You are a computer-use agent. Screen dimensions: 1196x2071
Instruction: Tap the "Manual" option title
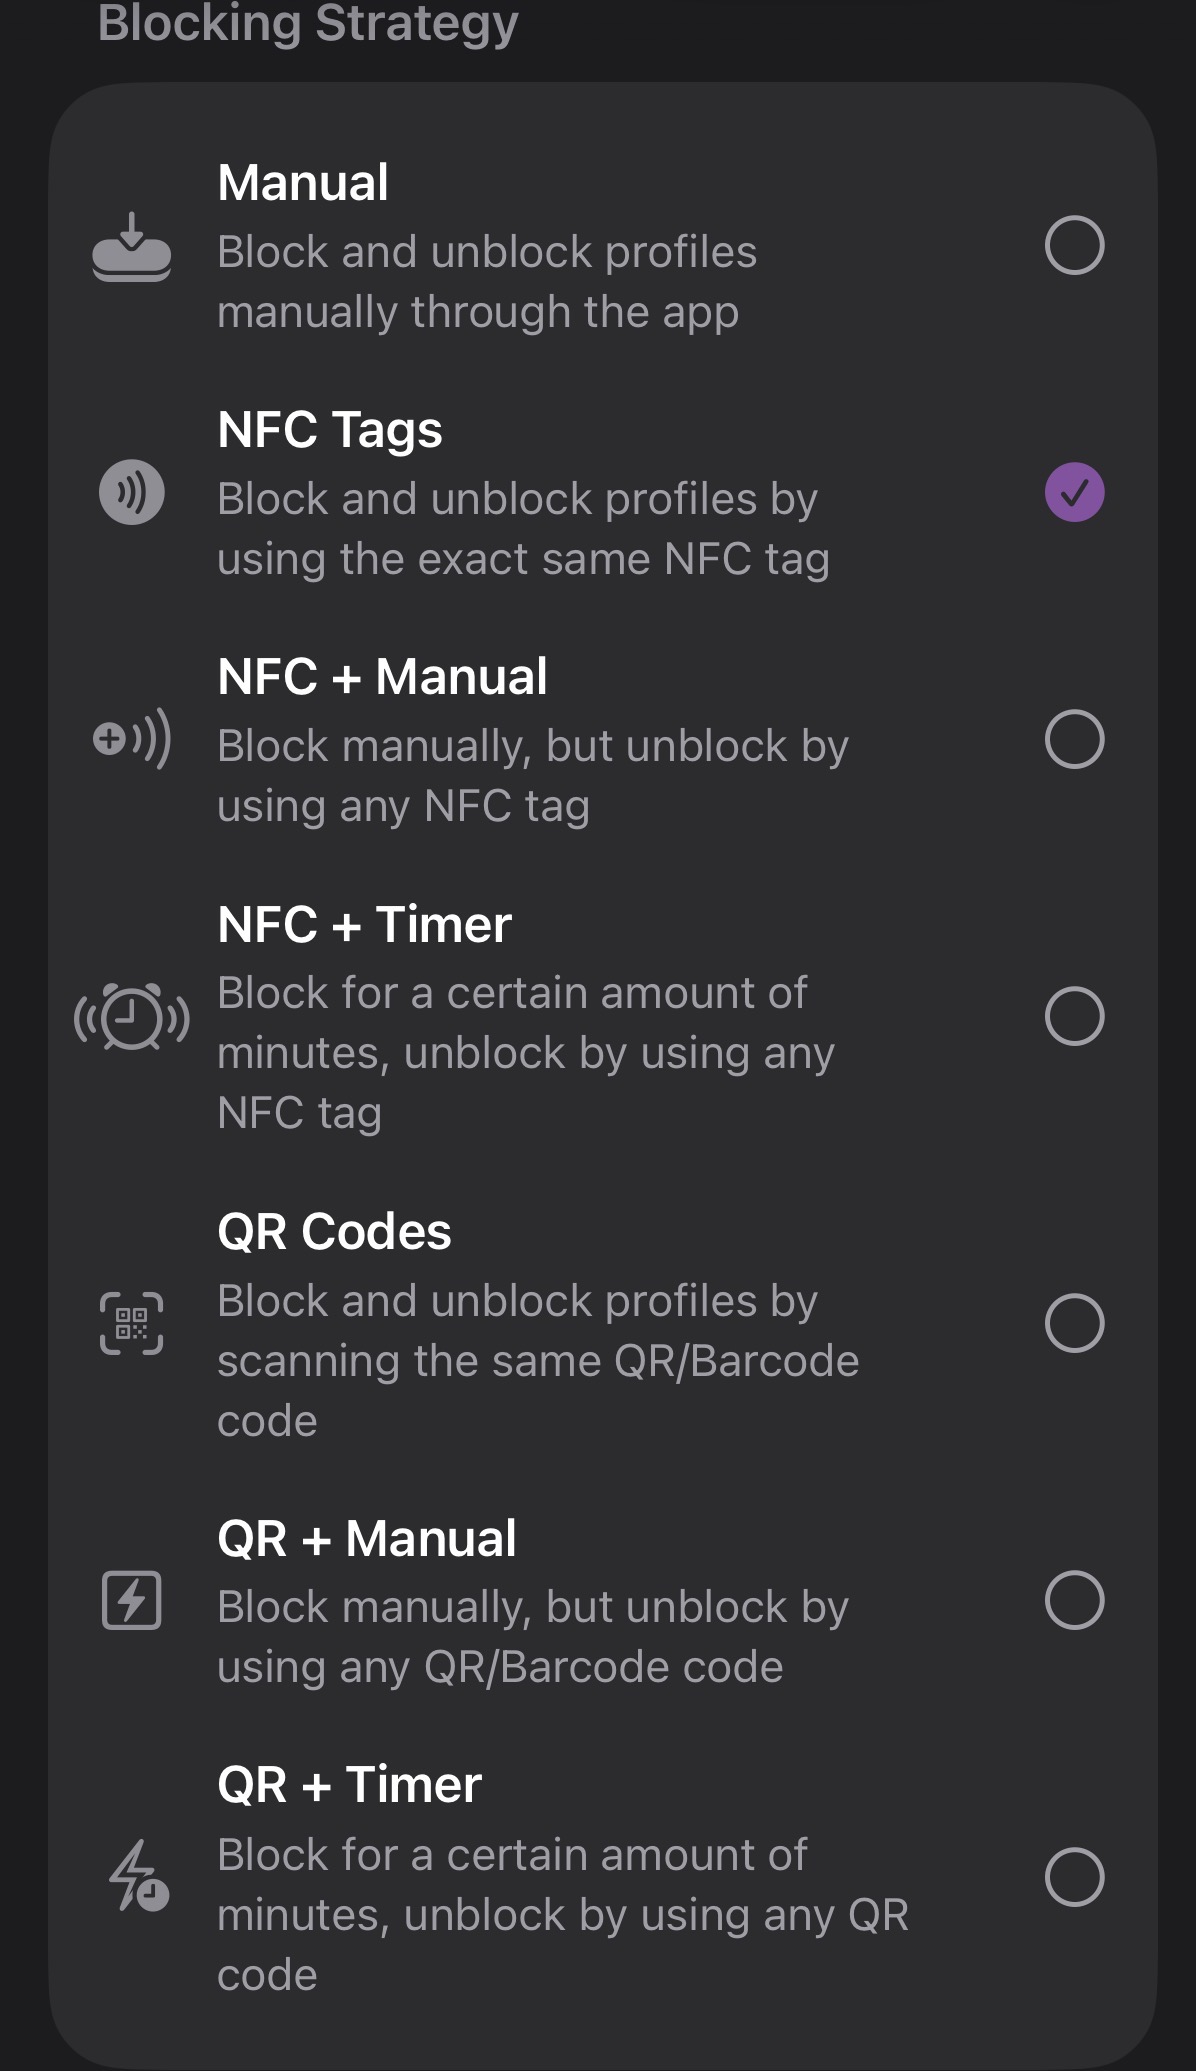click(x=303, y=183)
